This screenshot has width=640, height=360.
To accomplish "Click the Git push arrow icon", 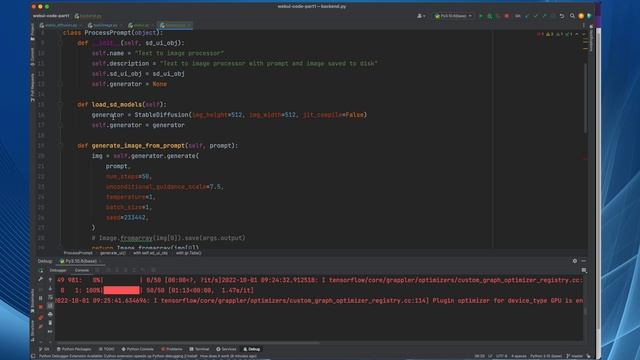I will [x=544, y=16].
